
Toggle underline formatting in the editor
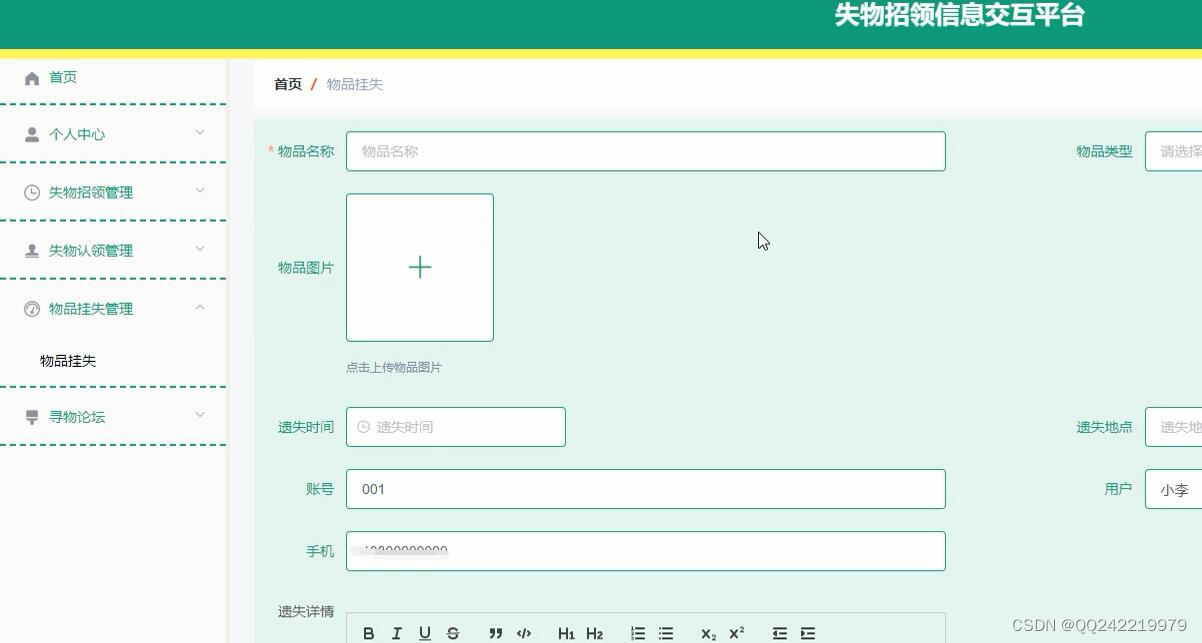click(425, 633)
